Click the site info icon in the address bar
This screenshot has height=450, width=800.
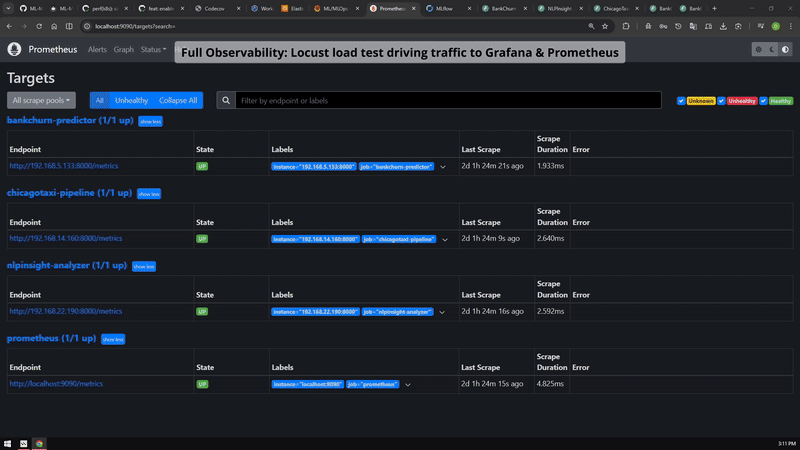tap(87, 26)
